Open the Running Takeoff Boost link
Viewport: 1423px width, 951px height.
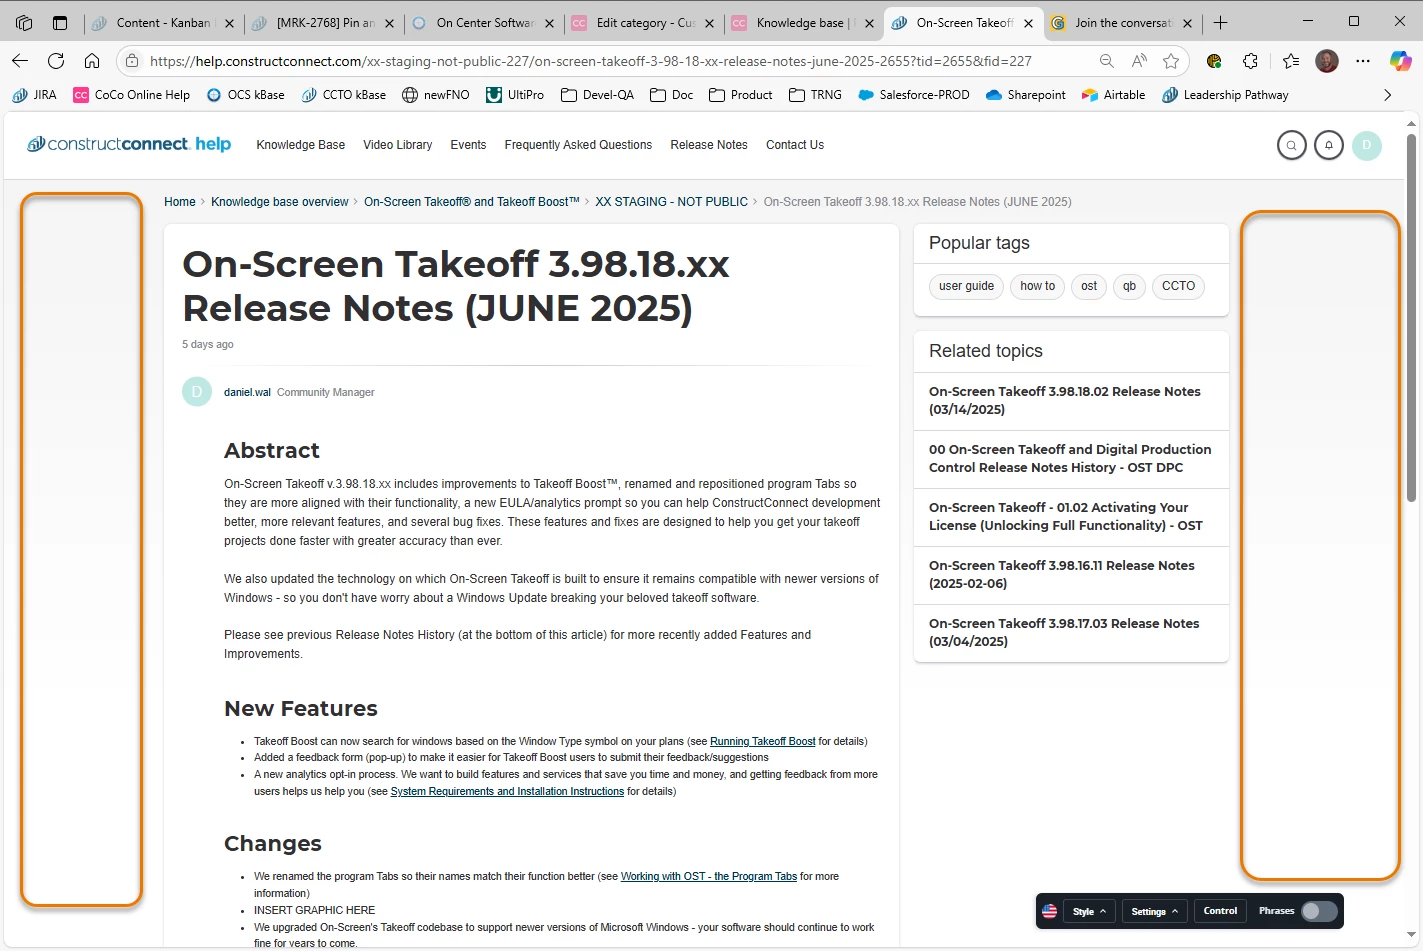(762, 742)
